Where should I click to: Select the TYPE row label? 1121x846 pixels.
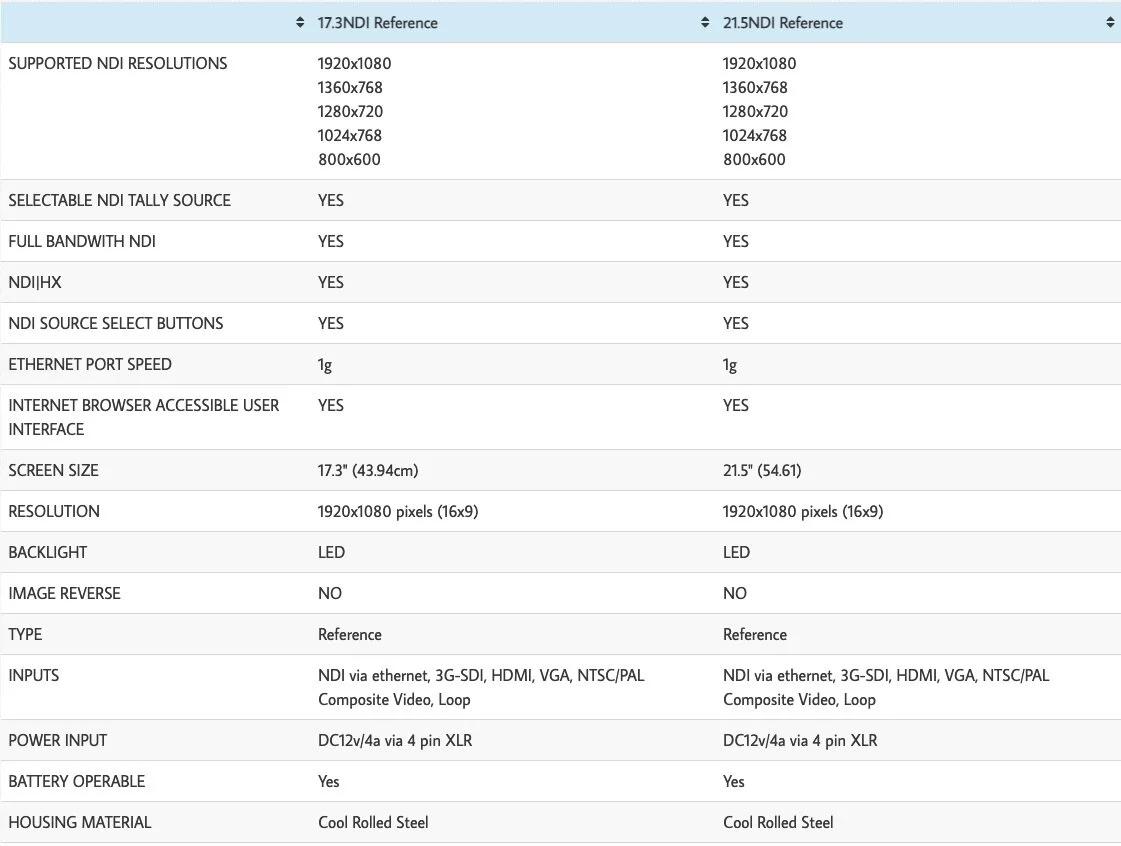(25, 634)
